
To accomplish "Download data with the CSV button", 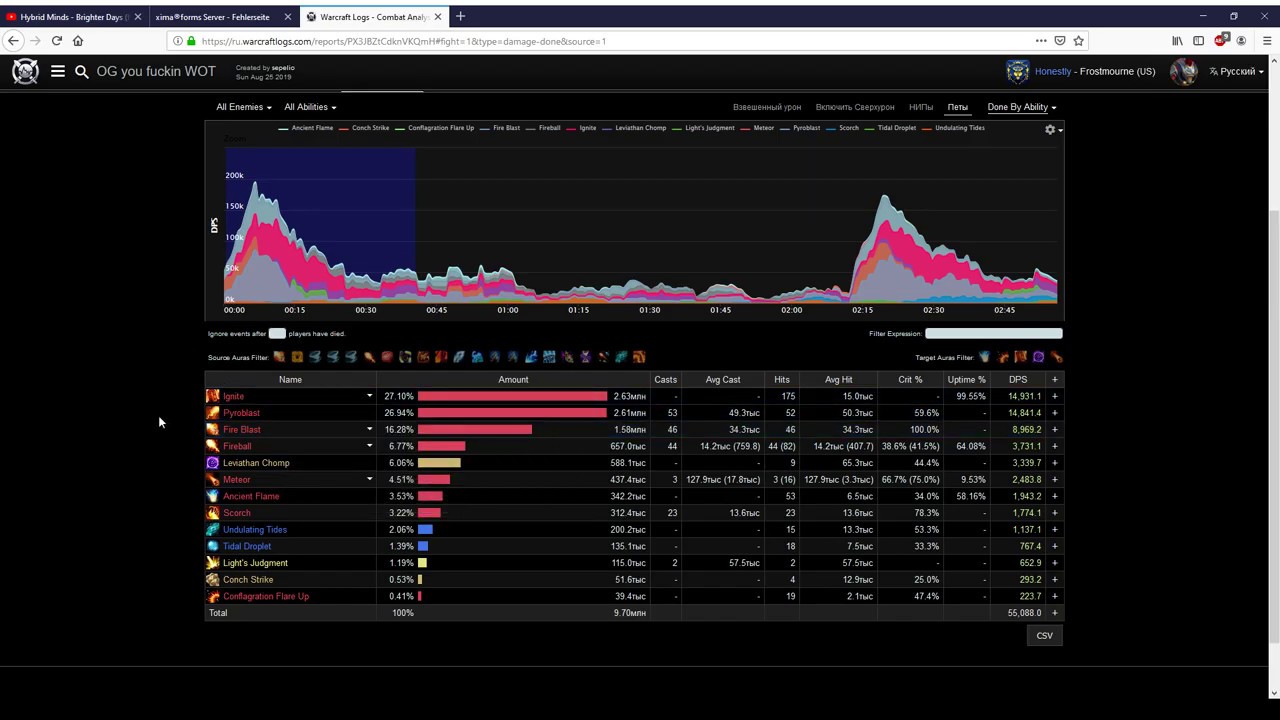I will [x=1044, y=636].
